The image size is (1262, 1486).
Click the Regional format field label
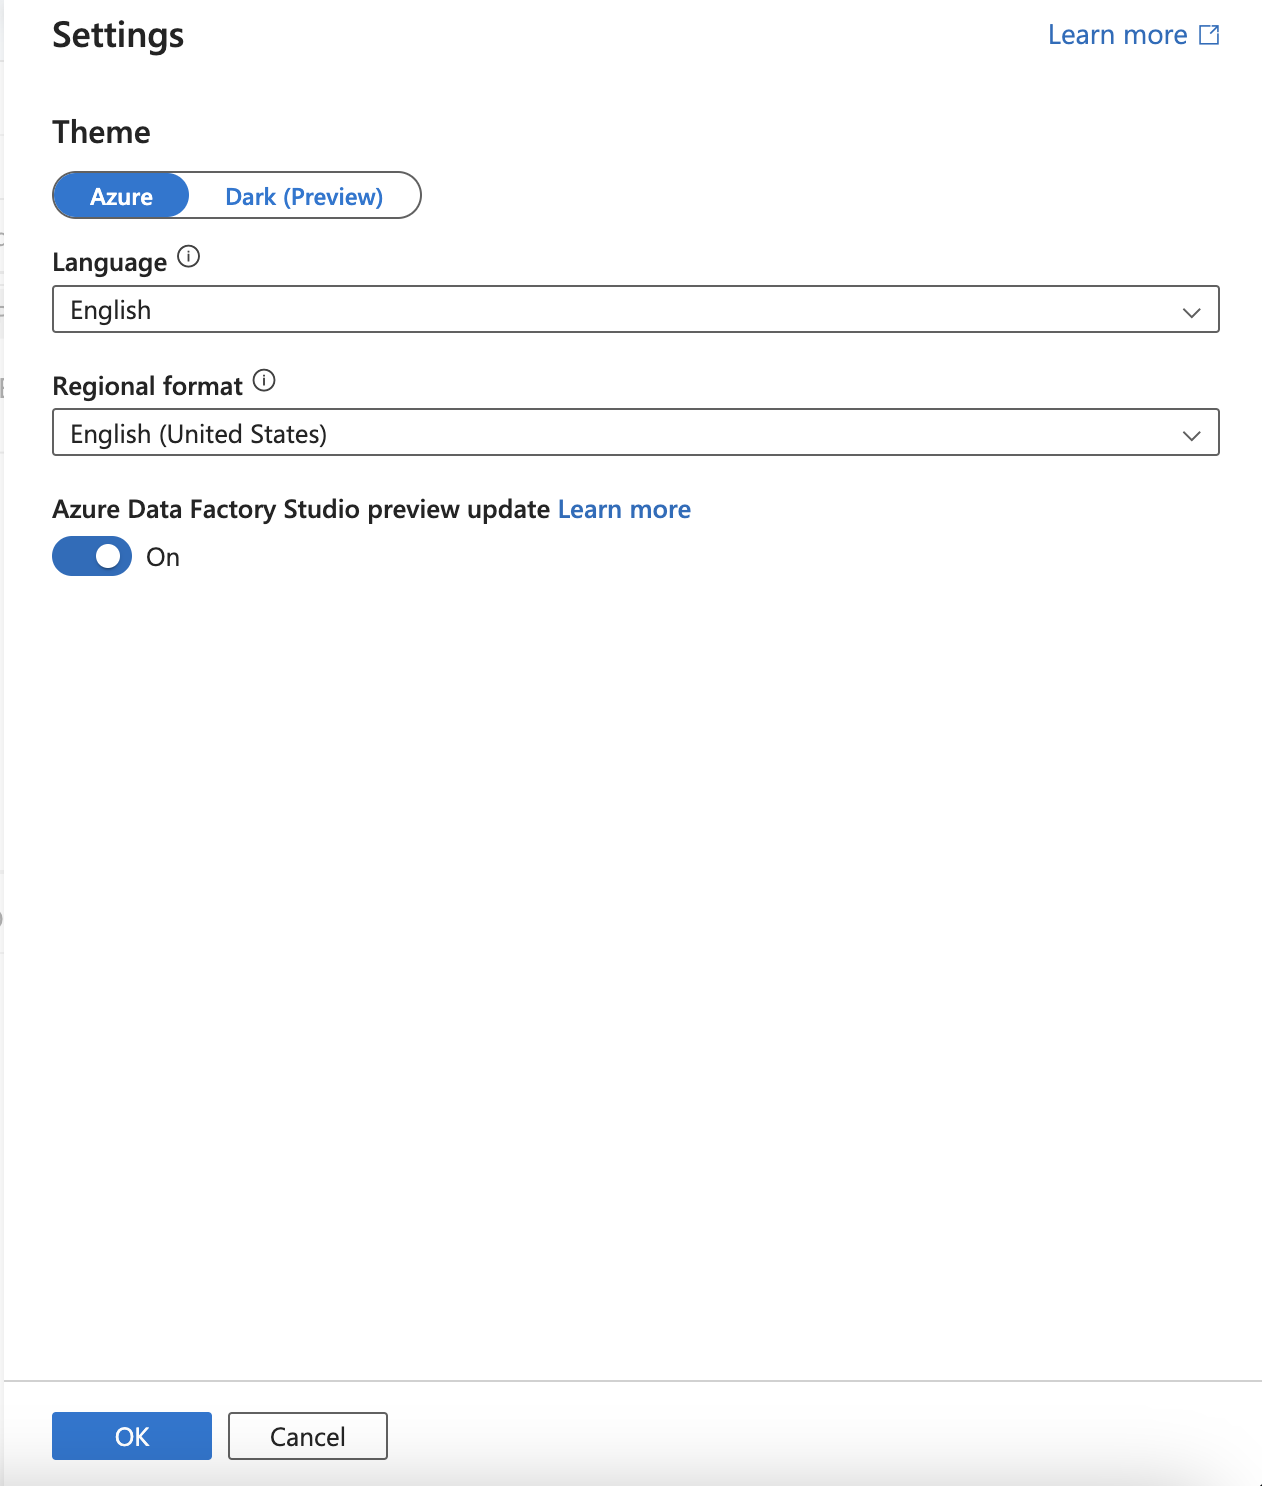point(147,386)
